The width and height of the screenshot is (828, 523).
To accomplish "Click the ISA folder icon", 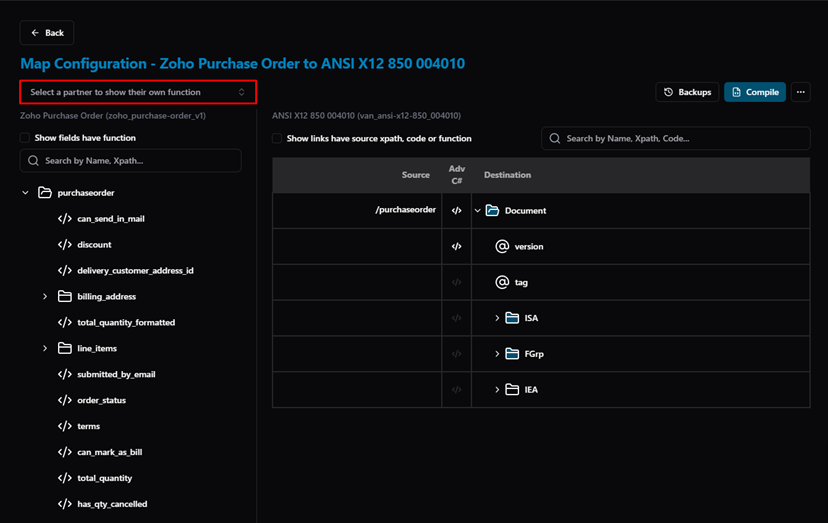I will click(512, 318).
